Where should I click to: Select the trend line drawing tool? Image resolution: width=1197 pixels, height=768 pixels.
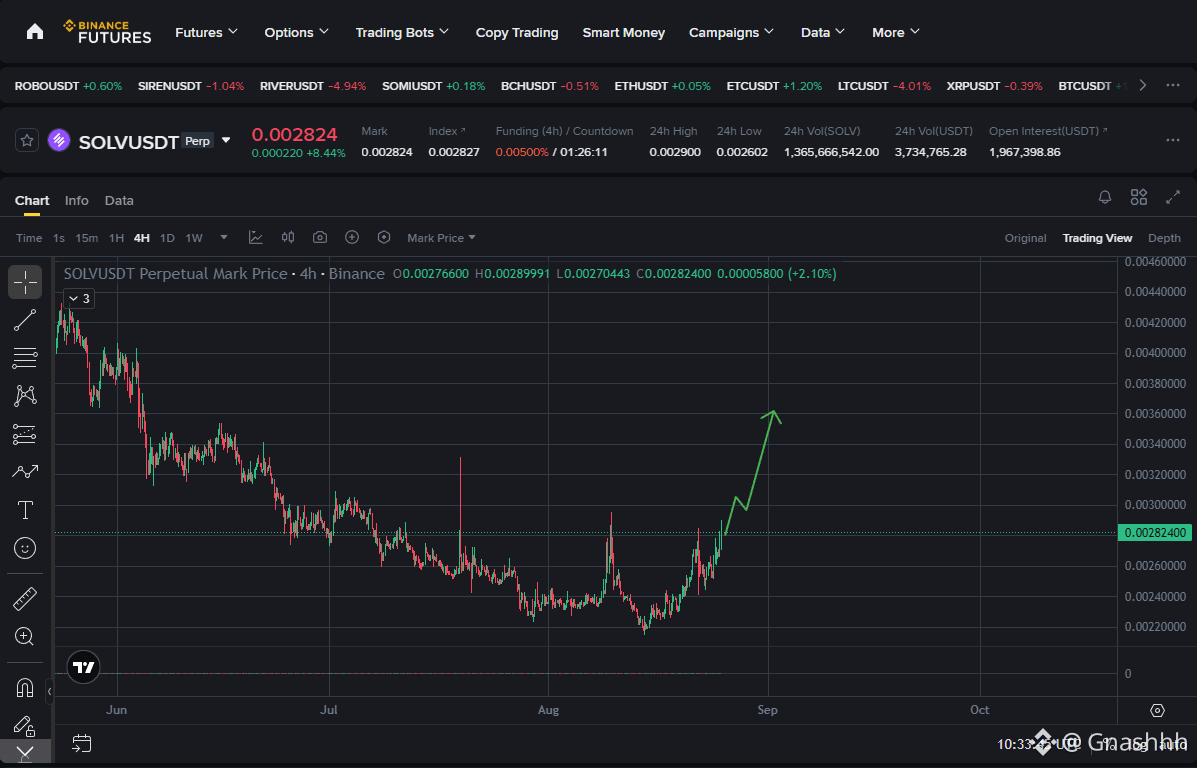point(25,320)
